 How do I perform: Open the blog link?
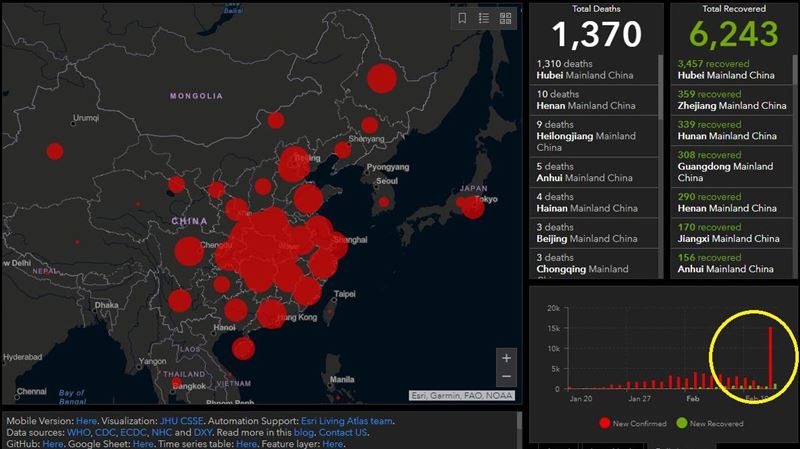(x=304, y=433)
